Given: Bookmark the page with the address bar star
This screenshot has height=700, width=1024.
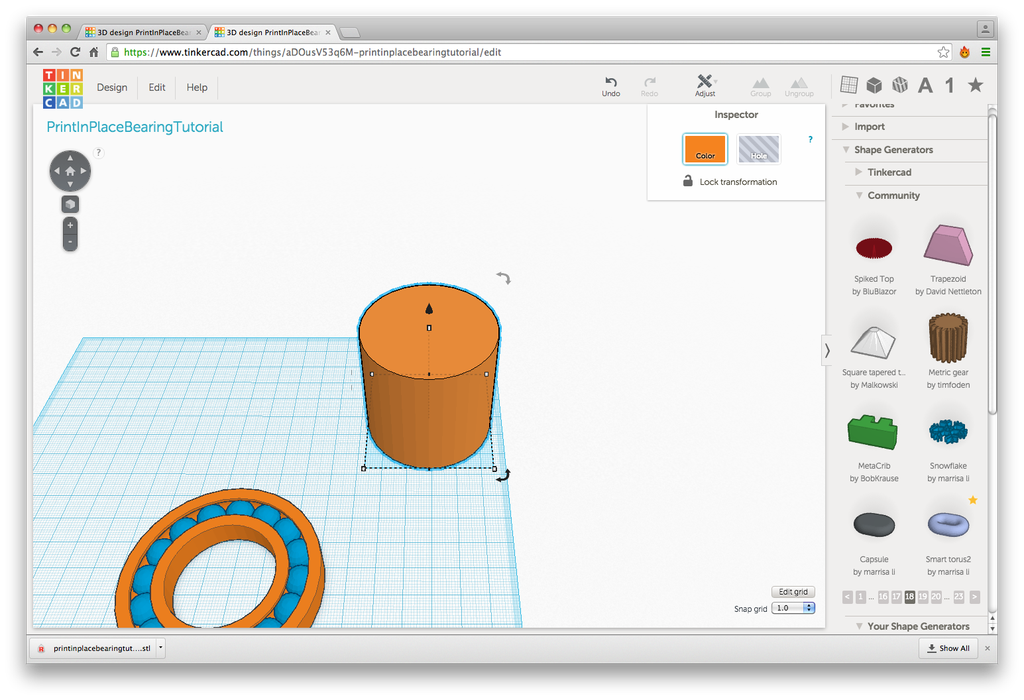Looking at the screenshot, I should point(943,52).
